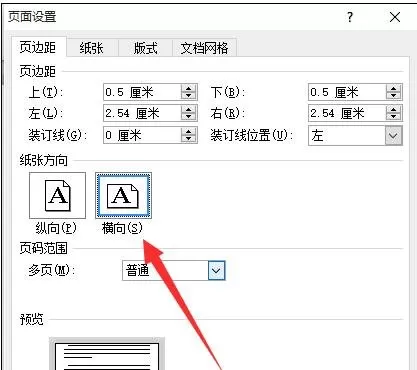Screen dimensions: 417x370
Task: Decrease the 下(B) margin with down arrow
Action: (394, 96)
